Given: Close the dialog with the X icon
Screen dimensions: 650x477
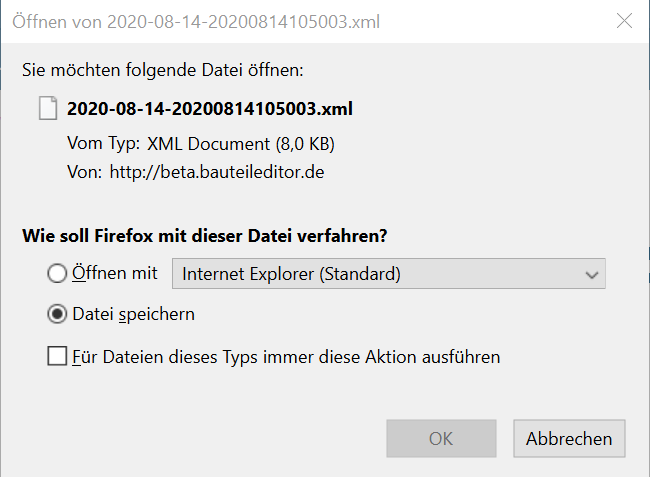Looking at the screenshot, I should [624, 21].
